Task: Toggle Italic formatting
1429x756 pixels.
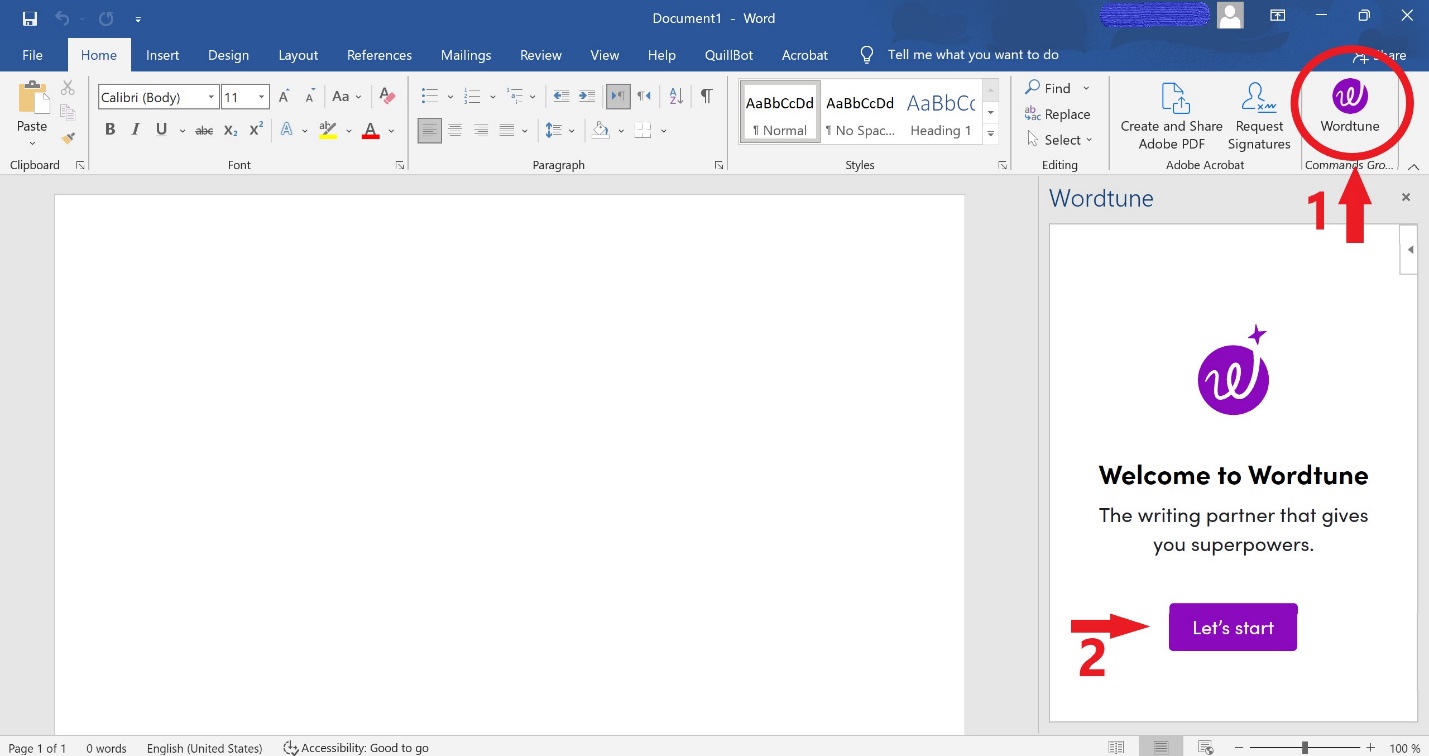Action: [136, 130]
